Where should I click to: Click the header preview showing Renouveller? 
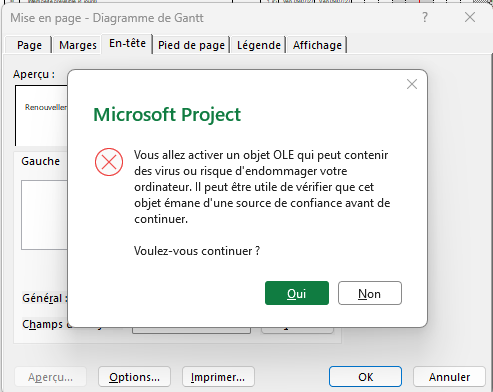[x=41, y=115]
